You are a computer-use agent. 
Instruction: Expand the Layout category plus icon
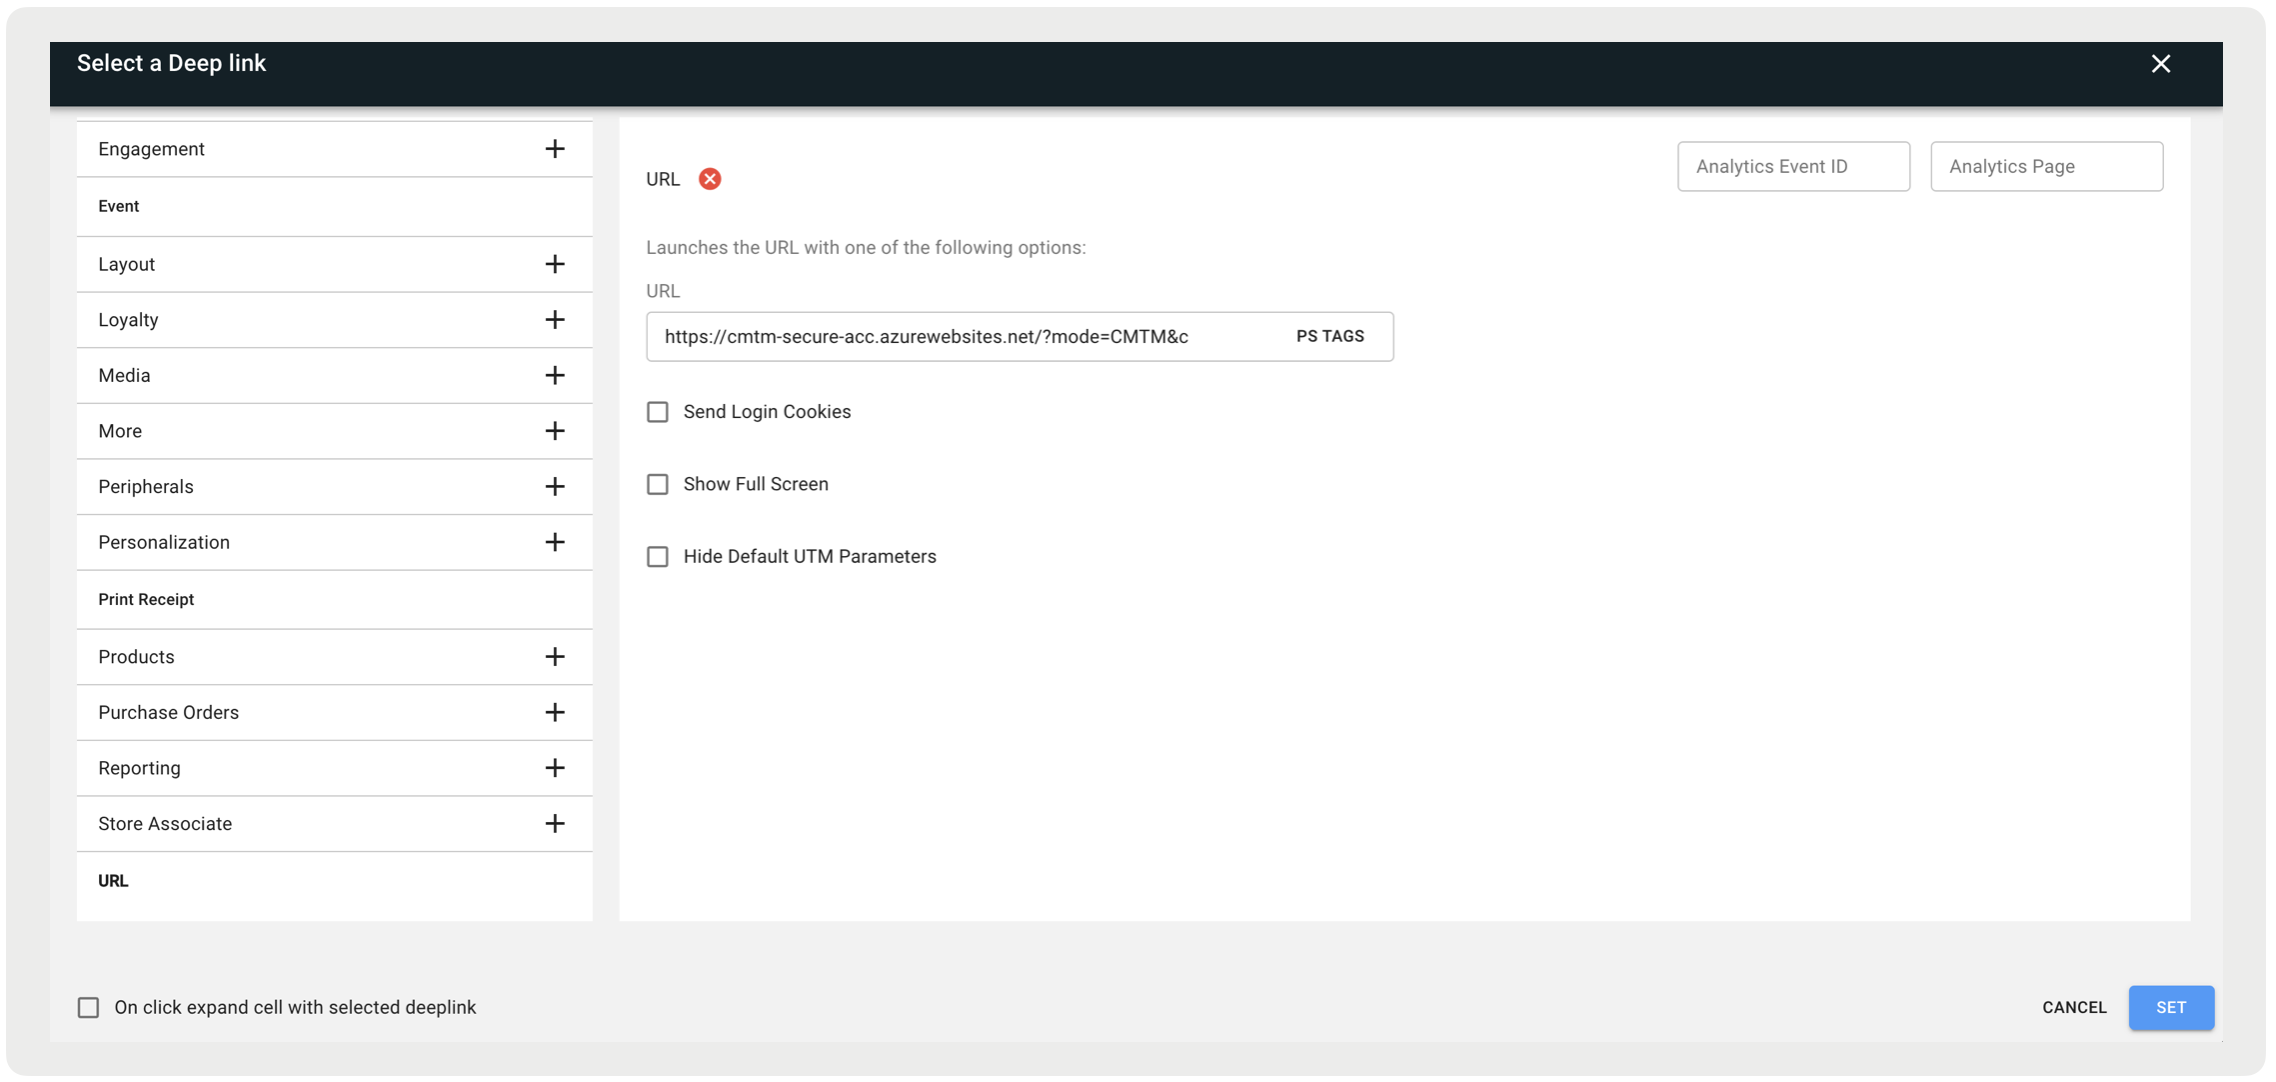pyautogui.click(x=554, y=264)
